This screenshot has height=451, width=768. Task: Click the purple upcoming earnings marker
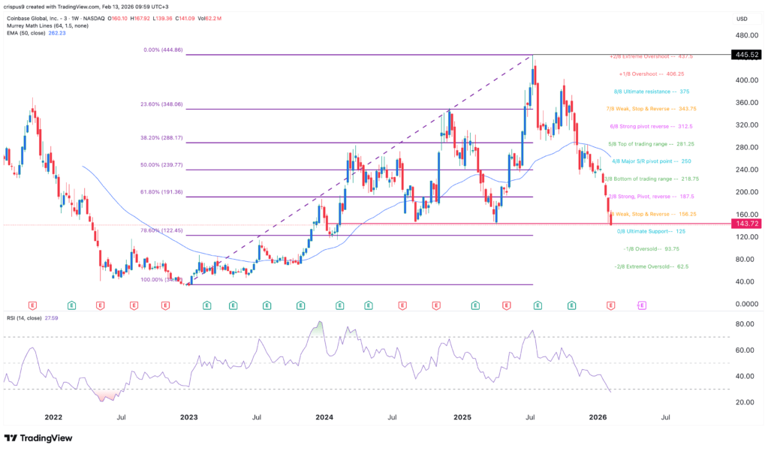642,306
